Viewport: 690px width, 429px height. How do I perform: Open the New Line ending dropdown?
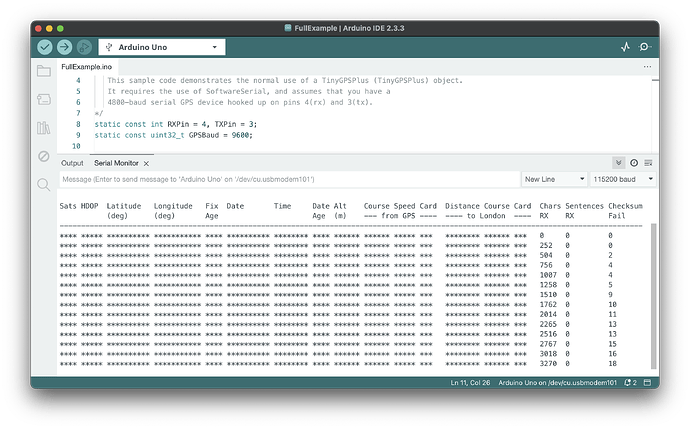554,179
